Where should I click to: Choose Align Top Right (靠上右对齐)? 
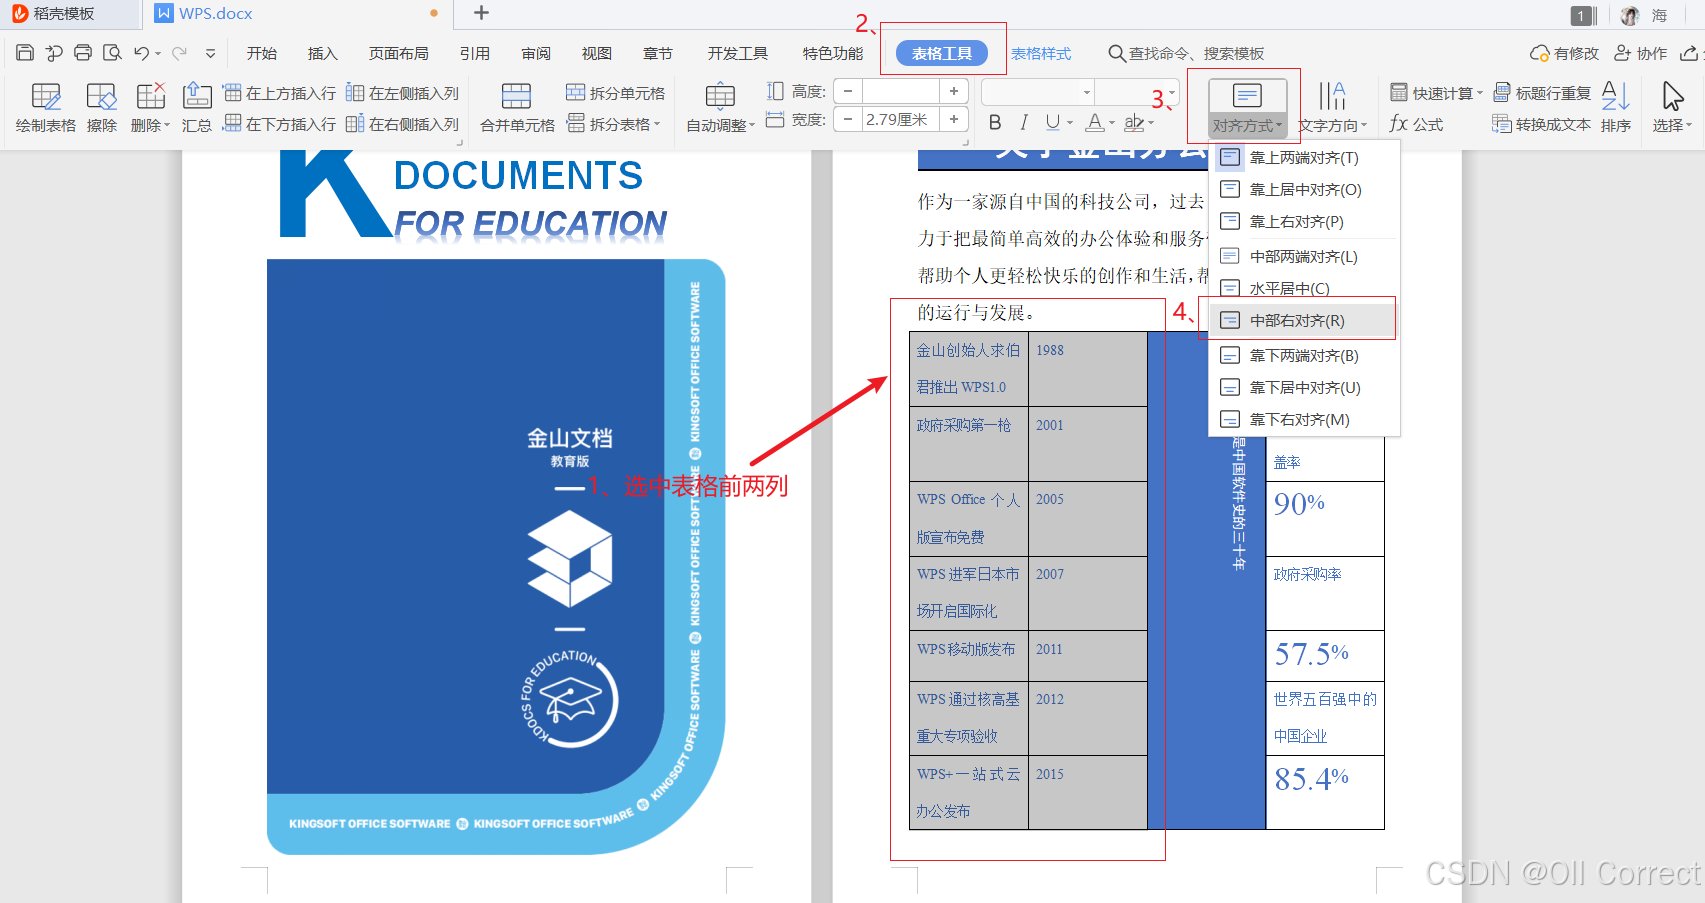[1304, 221]
